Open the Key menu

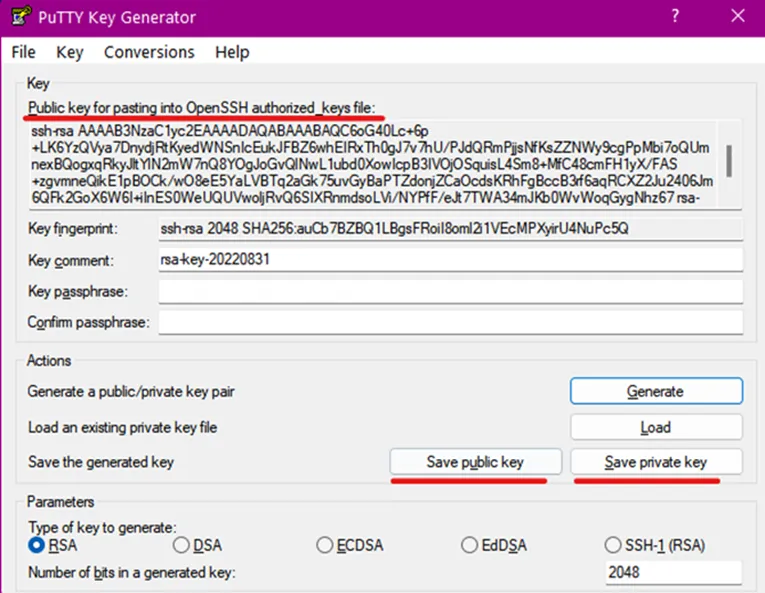(69, 52)
